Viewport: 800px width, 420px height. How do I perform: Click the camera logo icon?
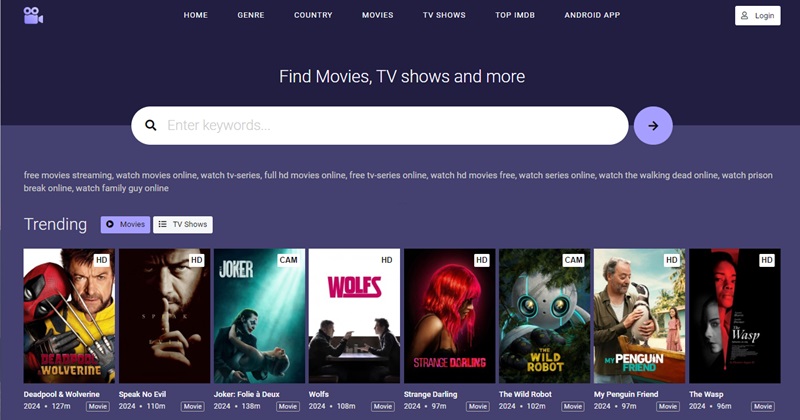[x=33, y=15]
